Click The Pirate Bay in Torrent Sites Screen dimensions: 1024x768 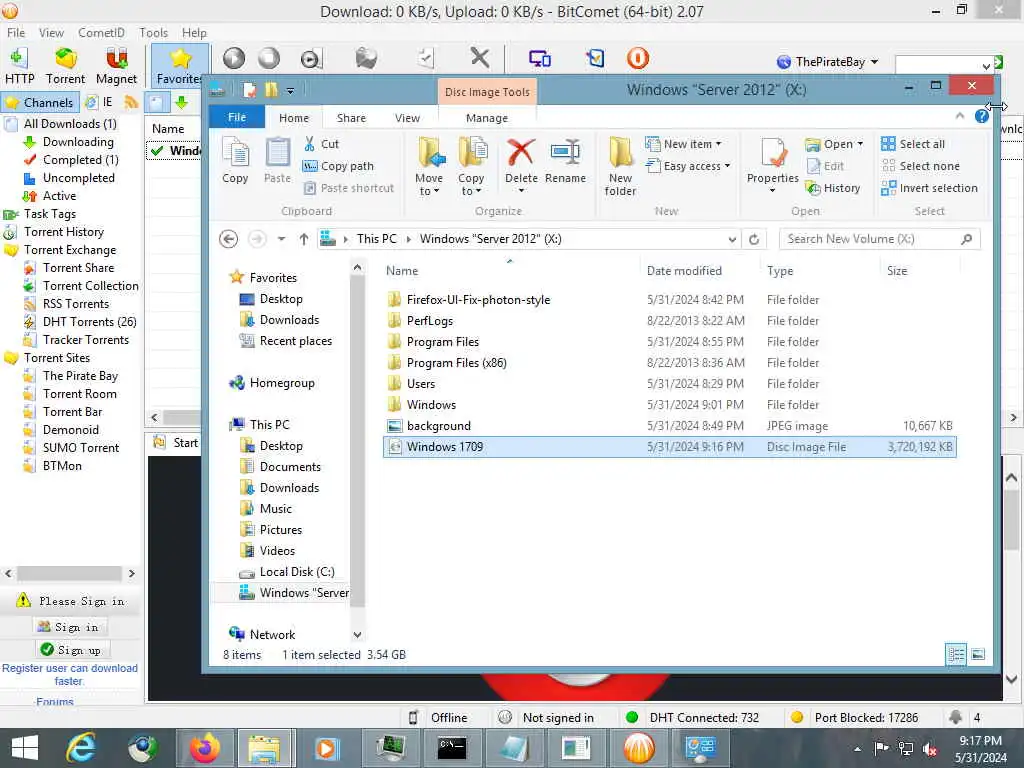[x=80, y=376]
